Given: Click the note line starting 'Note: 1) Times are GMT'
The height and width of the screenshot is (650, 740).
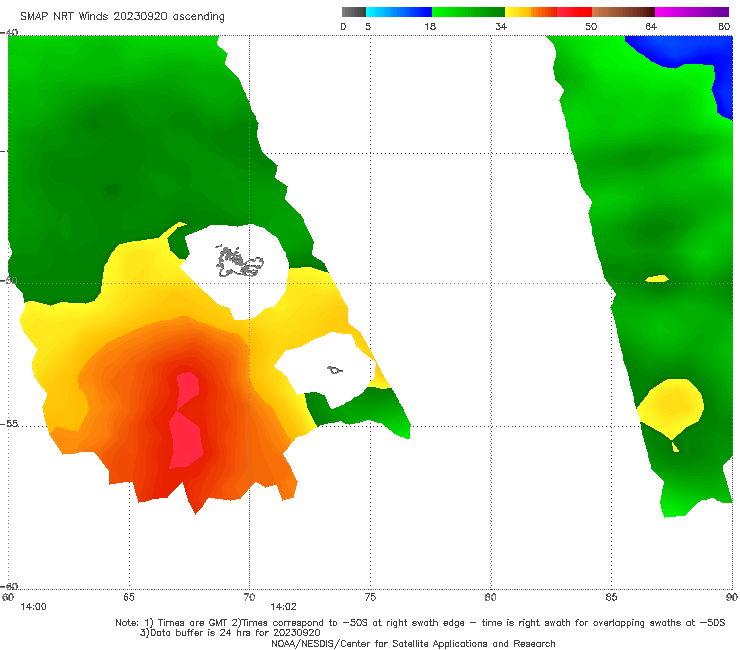Looking at the screenshot, I should click(x=420, y=623).
